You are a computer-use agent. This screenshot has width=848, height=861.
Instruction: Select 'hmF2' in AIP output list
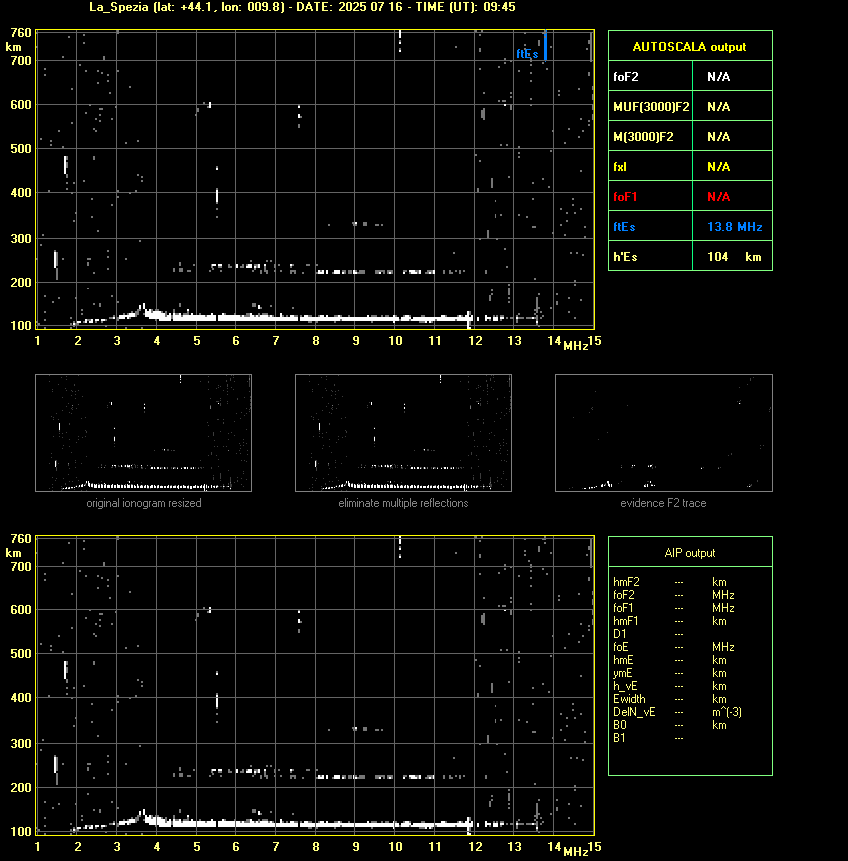(x=626, y=582)
